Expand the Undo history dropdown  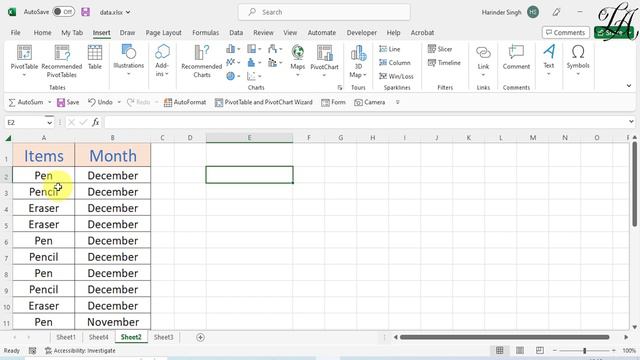click(x=119, y=102)
